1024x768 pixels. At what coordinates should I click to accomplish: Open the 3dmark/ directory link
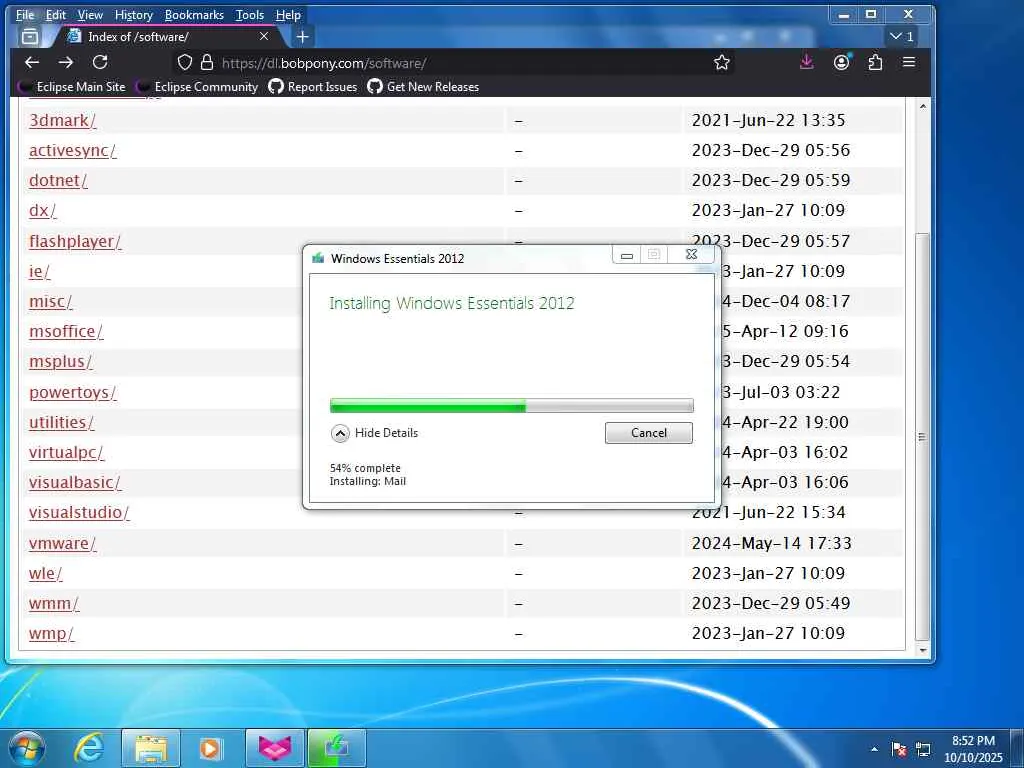pos(63,121)
